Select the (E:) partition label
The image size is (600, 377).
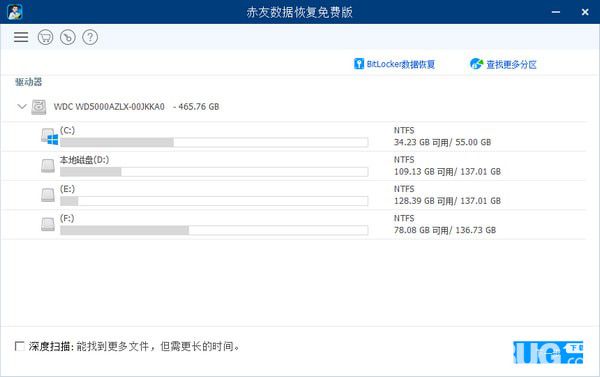coord(67,189)
